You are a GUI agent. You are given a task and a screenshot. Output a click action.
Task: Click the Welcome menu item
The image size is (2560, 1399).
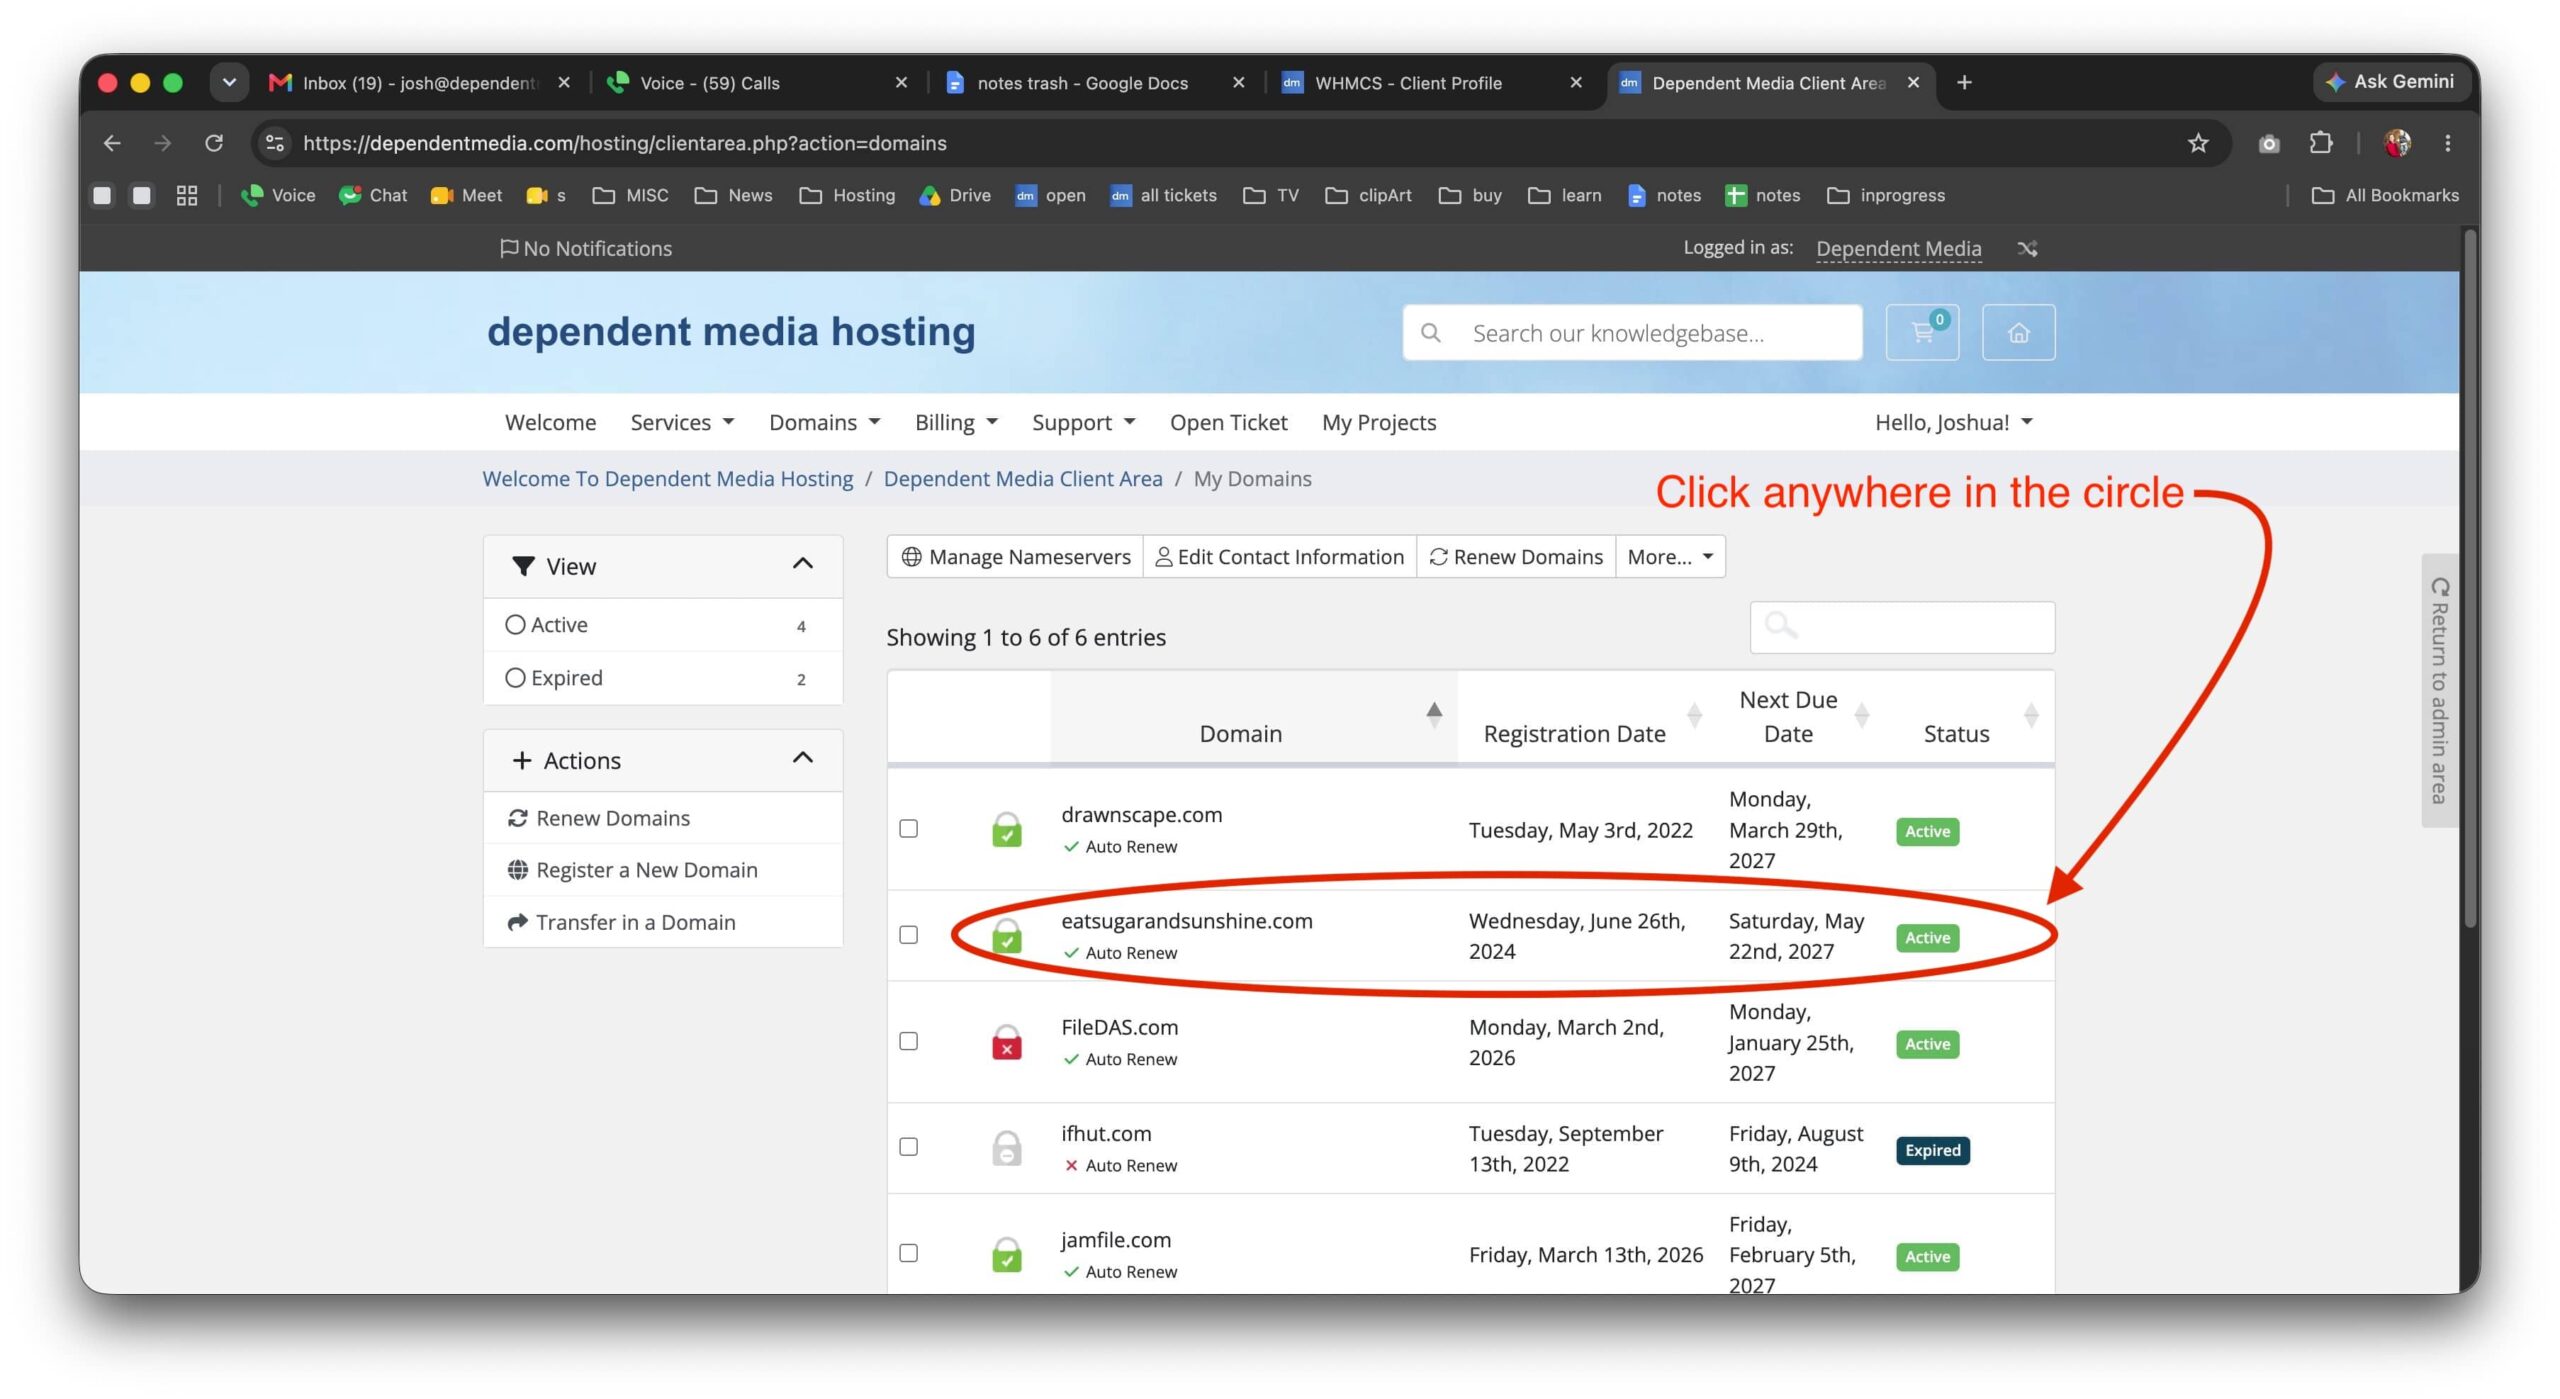pyautogui.click(x=550, y=422)
